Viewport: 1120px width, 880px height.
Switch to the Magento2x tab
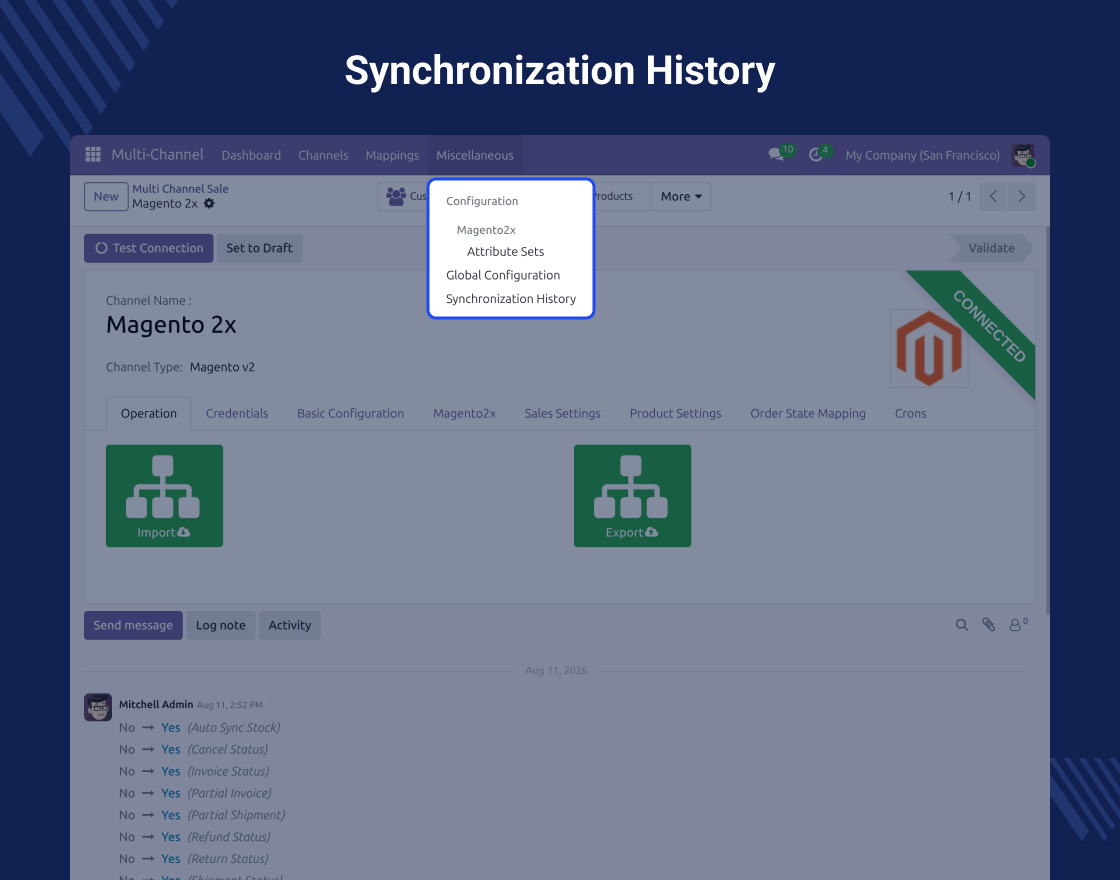(464, 414)
